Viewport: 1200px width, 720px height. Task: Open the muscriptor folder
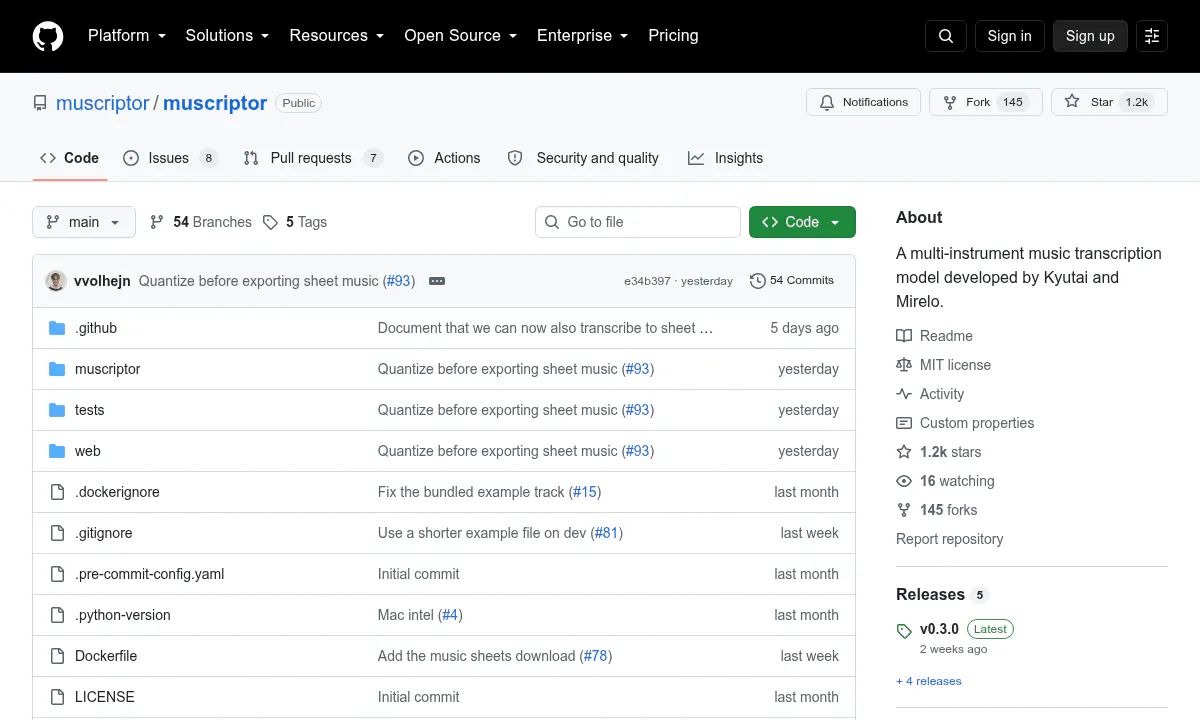pyautogui.click(x=108, y=369)
